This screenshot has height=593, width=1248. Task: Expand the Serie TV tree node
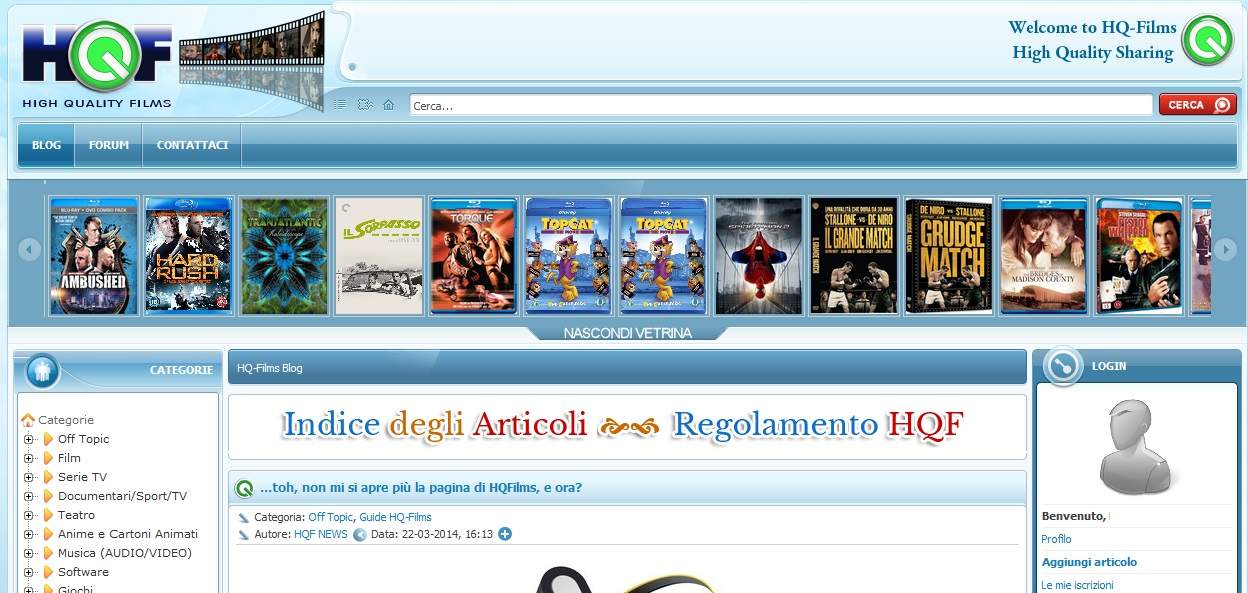29,477
